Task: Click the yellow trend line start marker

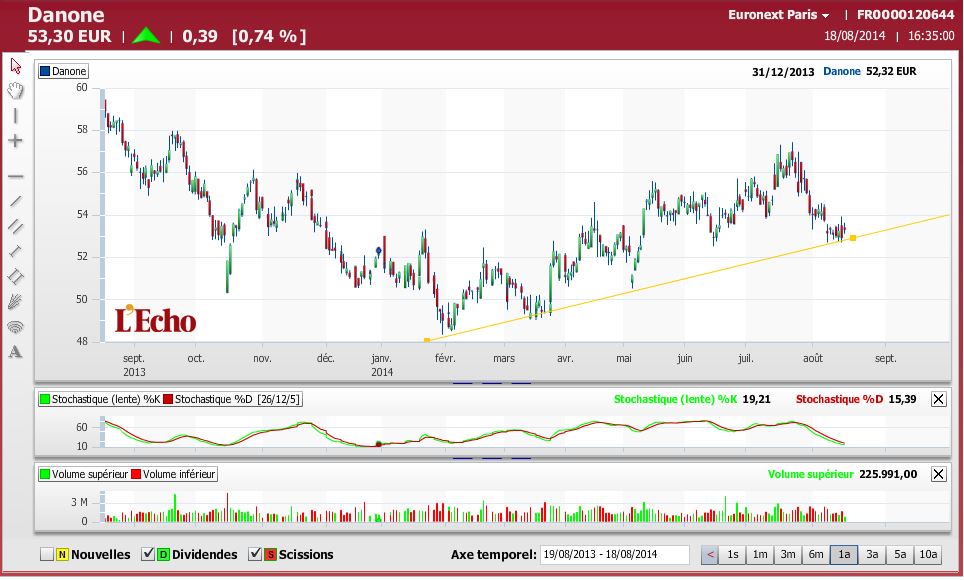Action: 427,340
